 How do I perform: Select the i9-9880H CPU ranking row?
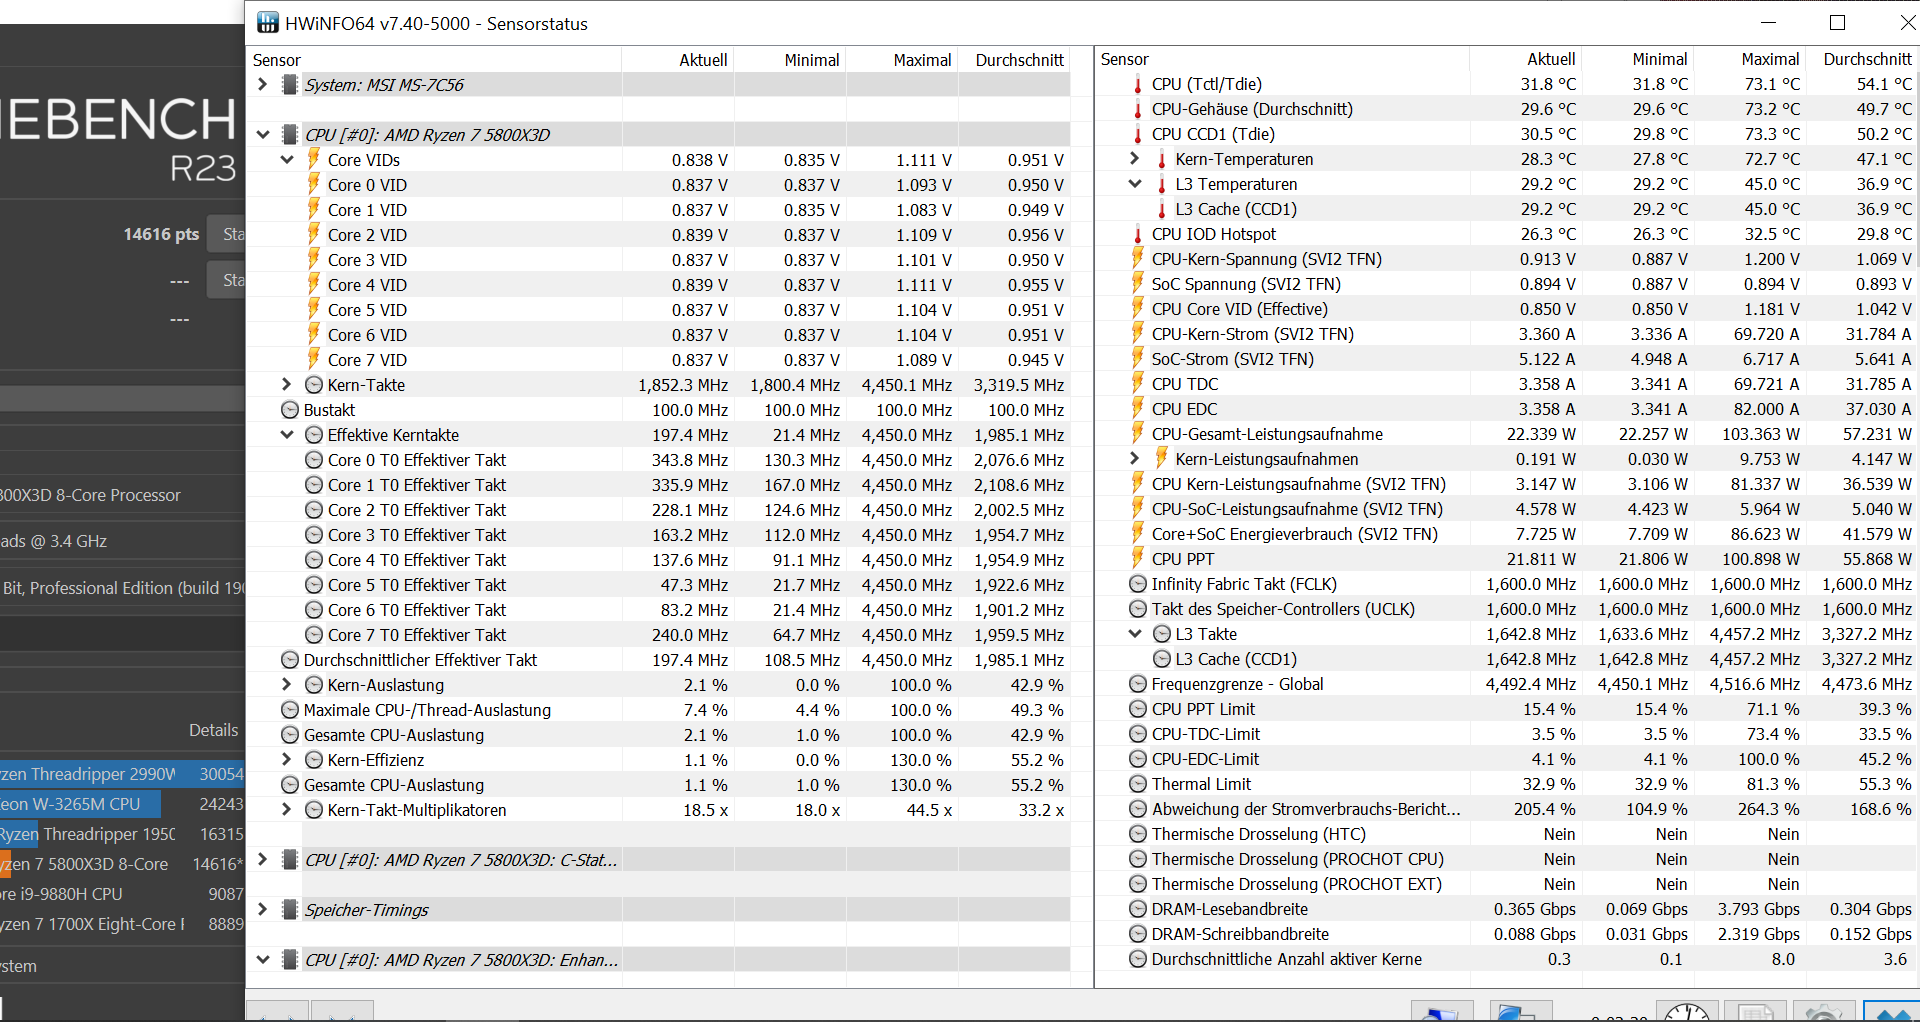pyautogui.click(x=122, y=894)
